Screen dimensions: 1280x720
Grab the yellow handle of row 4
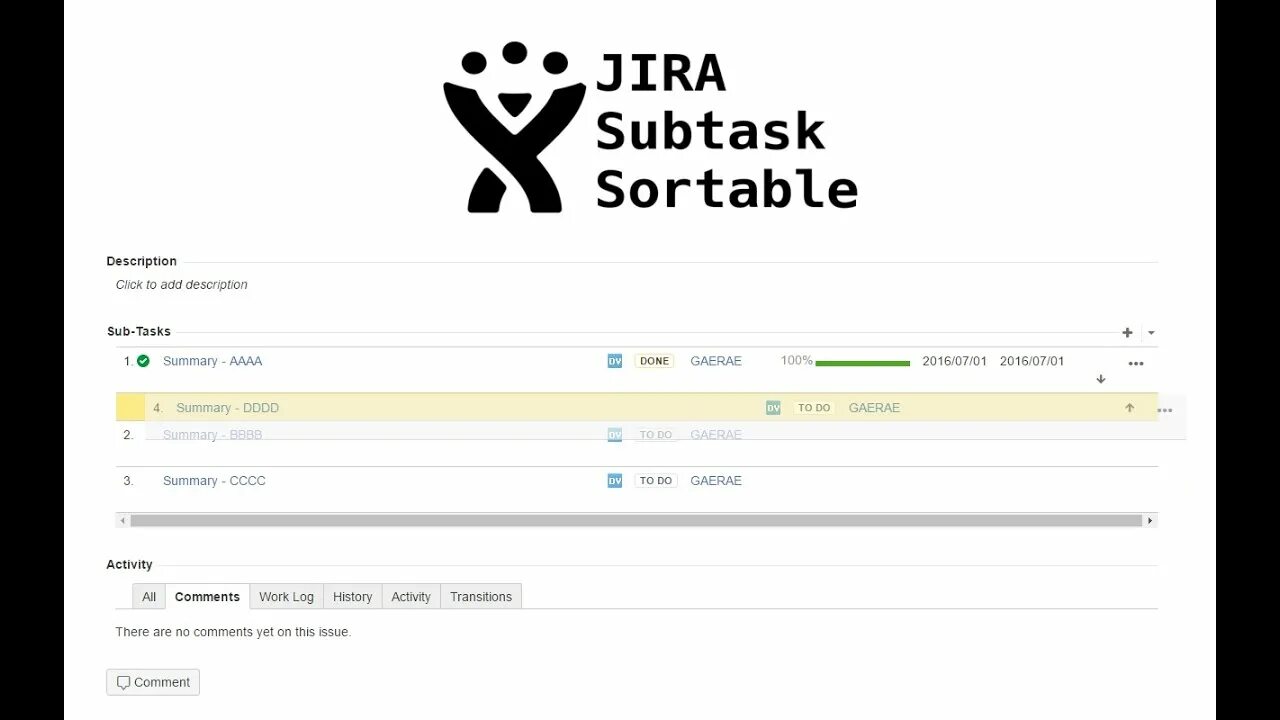(130, 407)
